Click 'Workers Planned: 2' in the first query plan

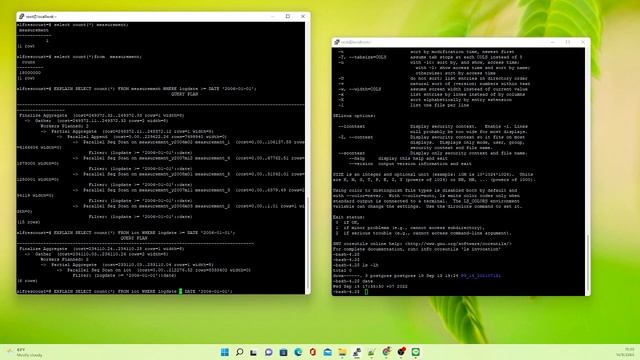tap(64, 126)
